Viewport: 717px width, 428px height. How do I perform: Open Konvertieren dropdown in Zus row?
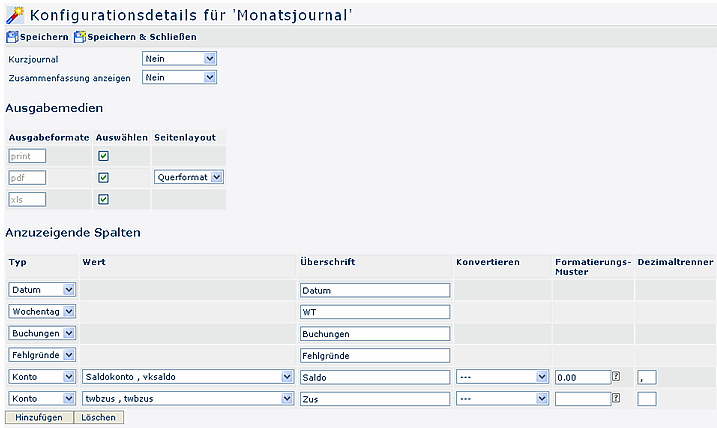pos(503,398)
